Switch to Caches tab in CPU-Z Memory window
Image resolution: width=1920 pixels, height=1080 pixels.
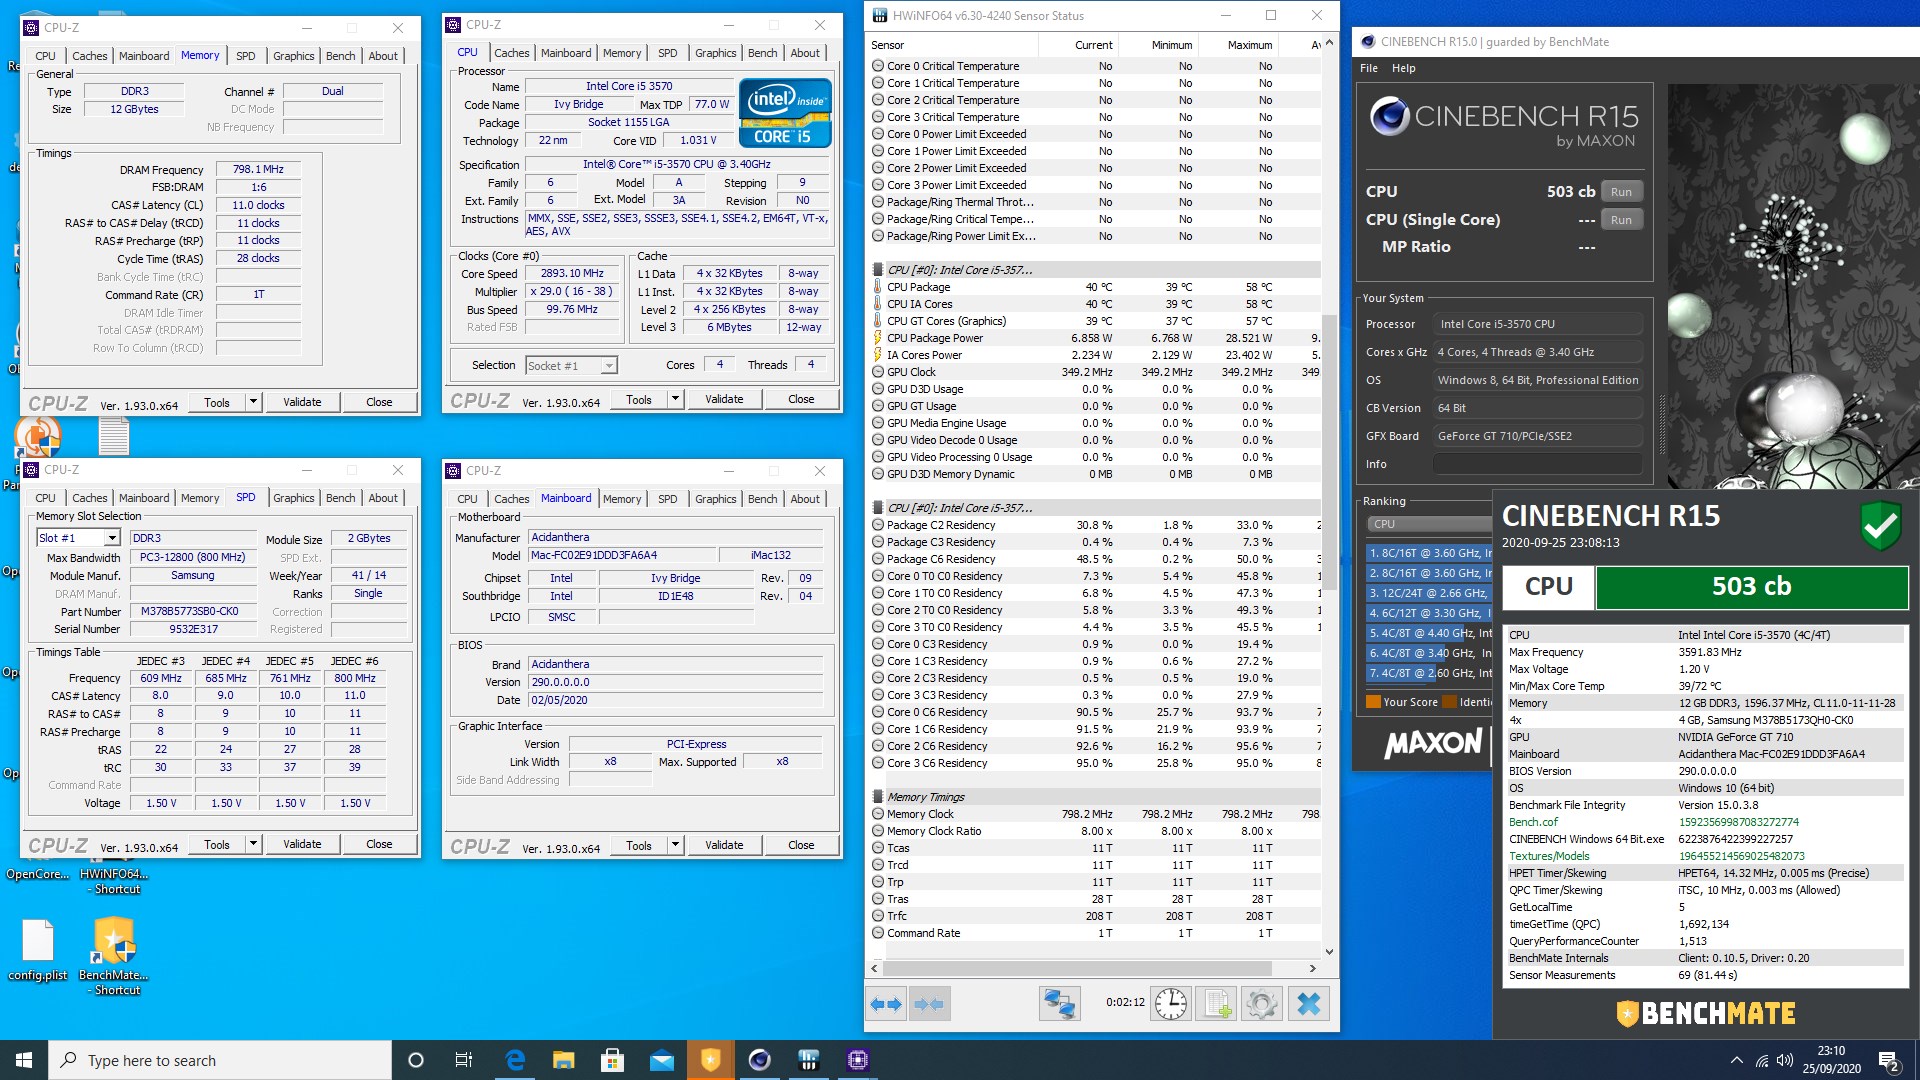coord(90,56)
